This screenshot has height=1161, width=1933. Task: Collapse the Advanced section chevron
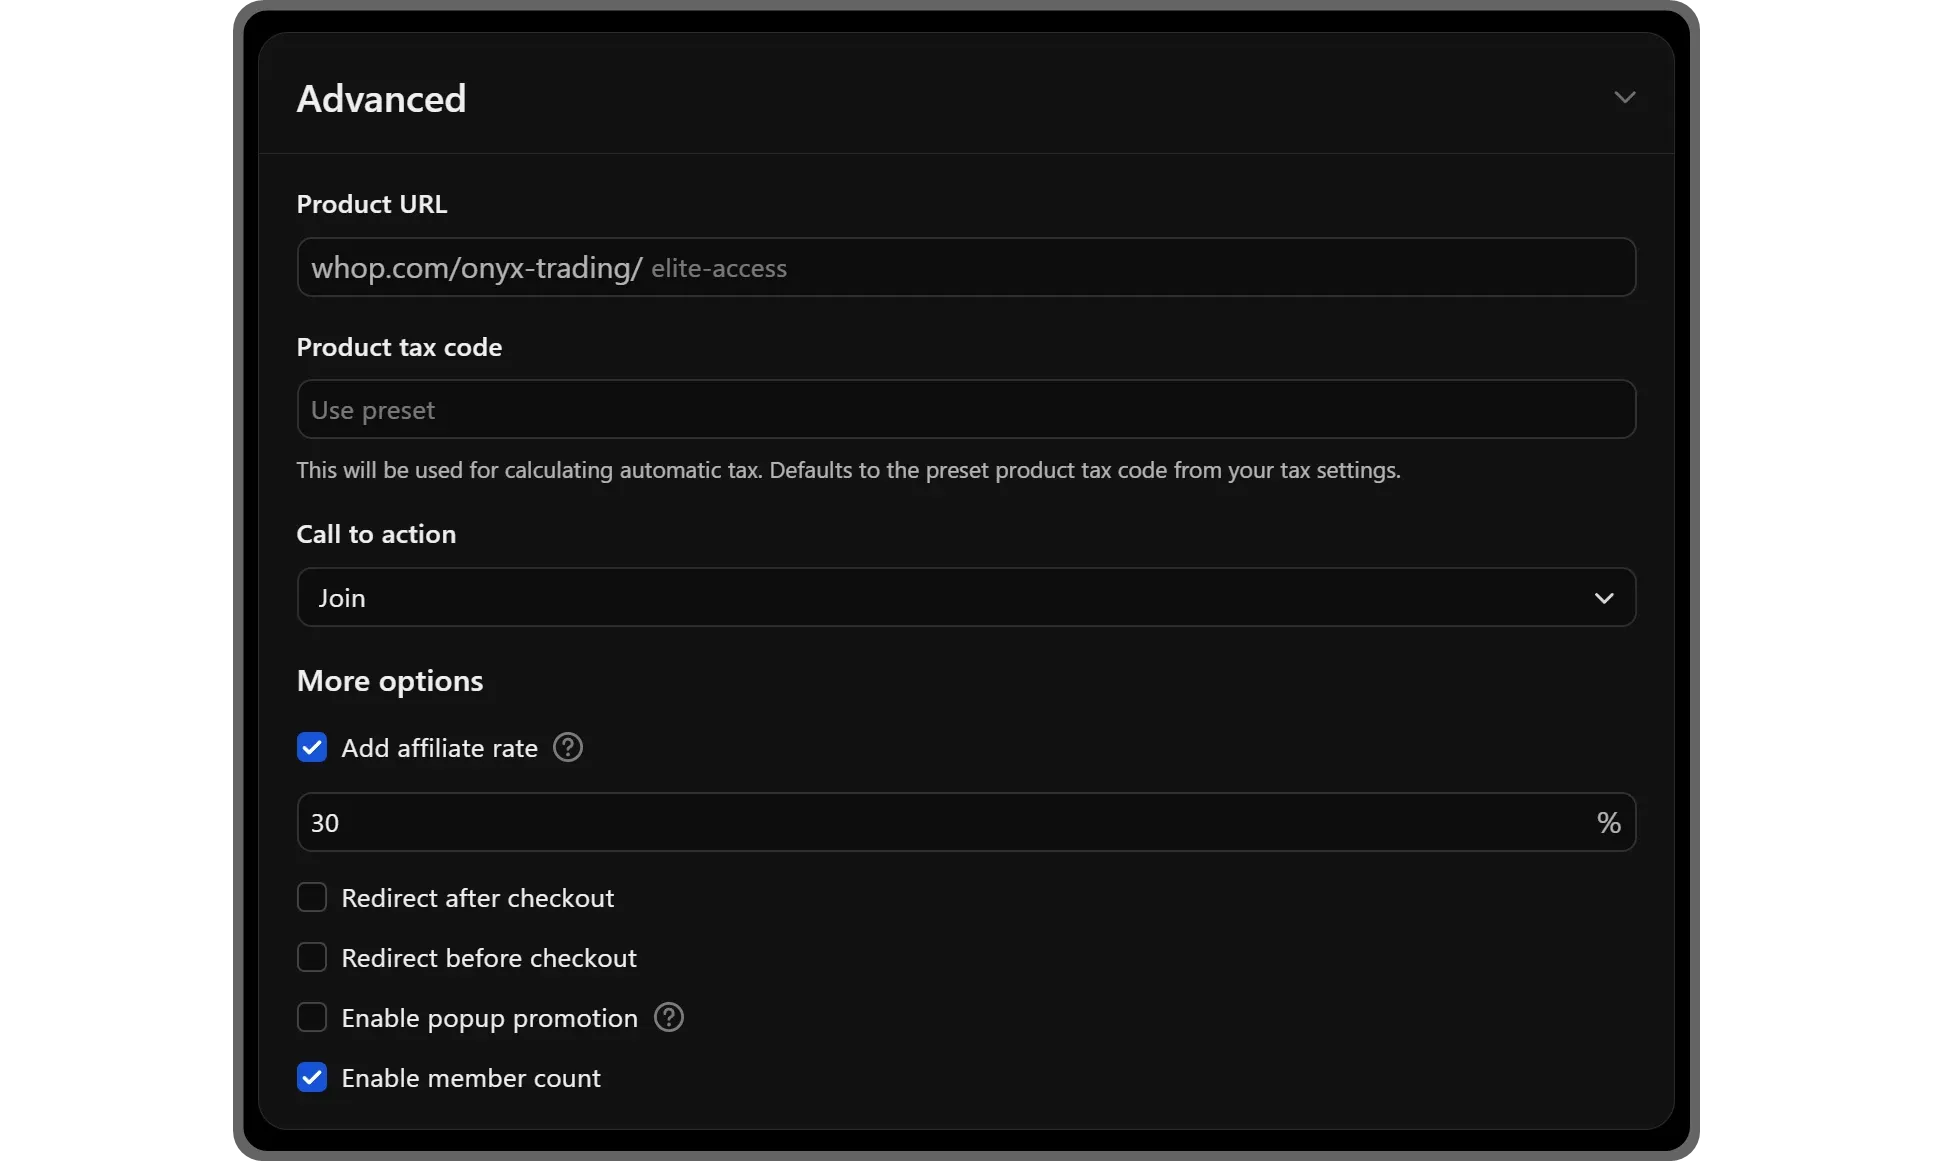pyautogui.click(x=1624, y=97)
